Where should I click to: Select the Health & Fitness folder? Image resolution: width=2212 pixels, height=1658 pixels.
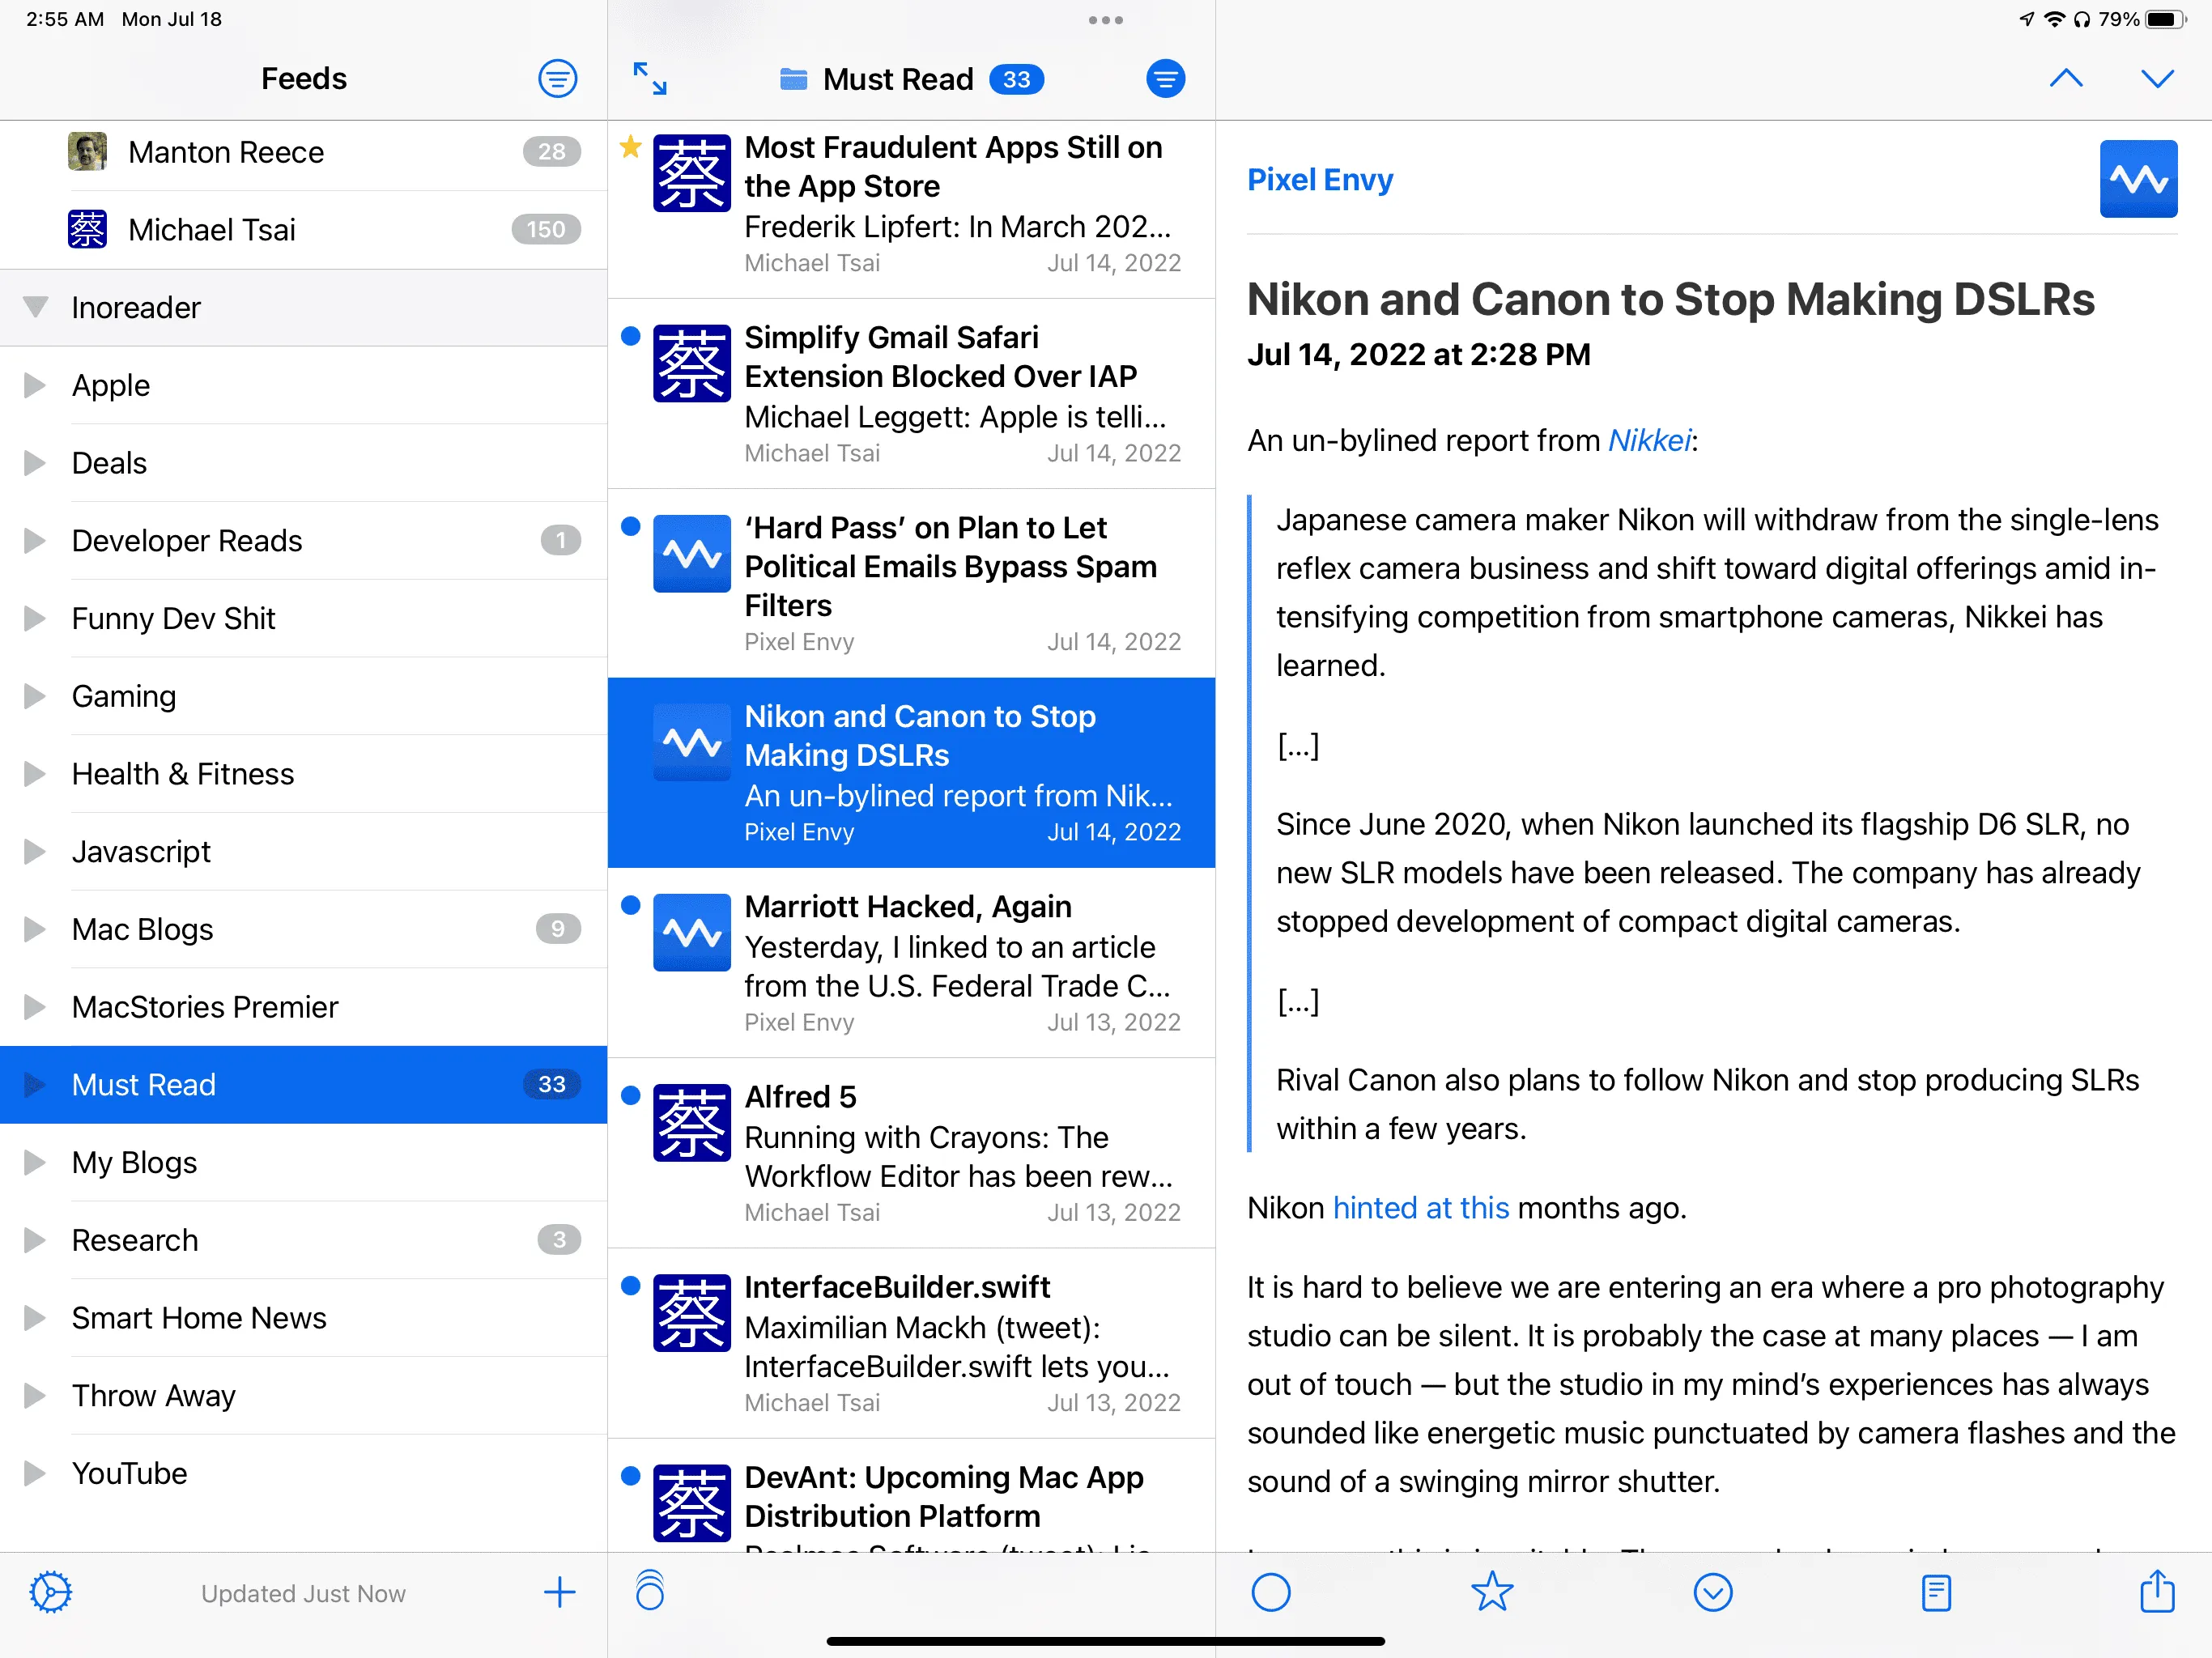tap(304, 773)
